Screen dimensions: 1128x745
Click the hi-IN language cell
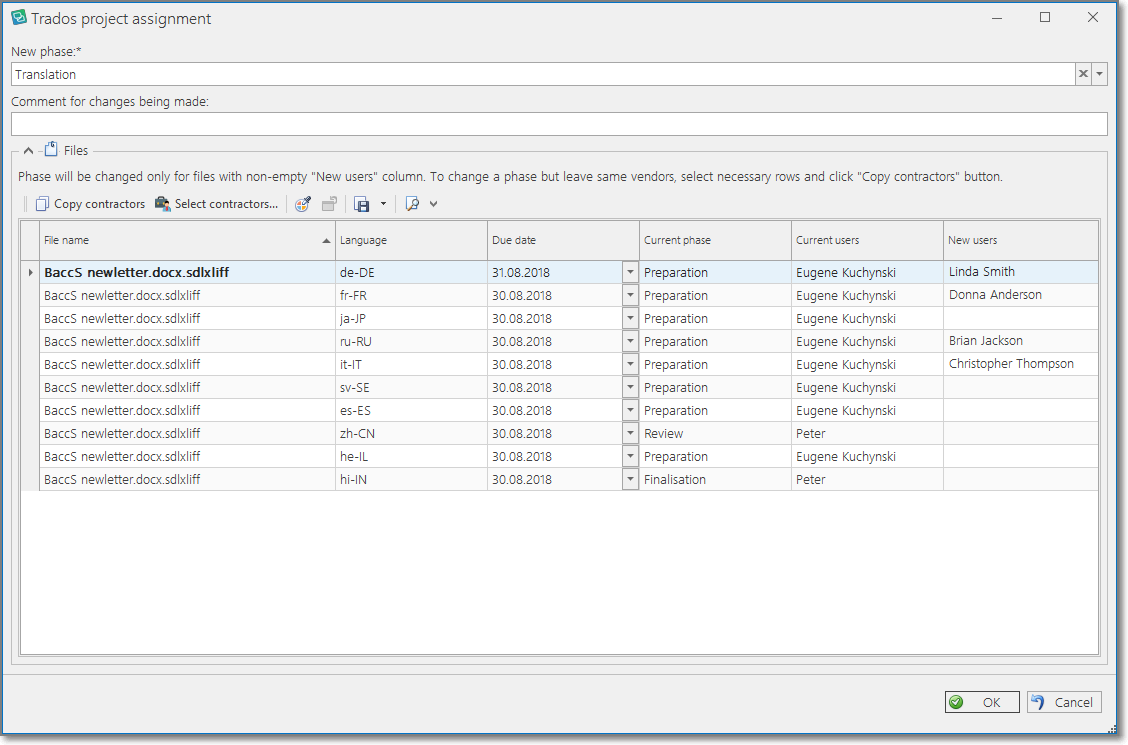pyautogui.click(x=411, y=480)
